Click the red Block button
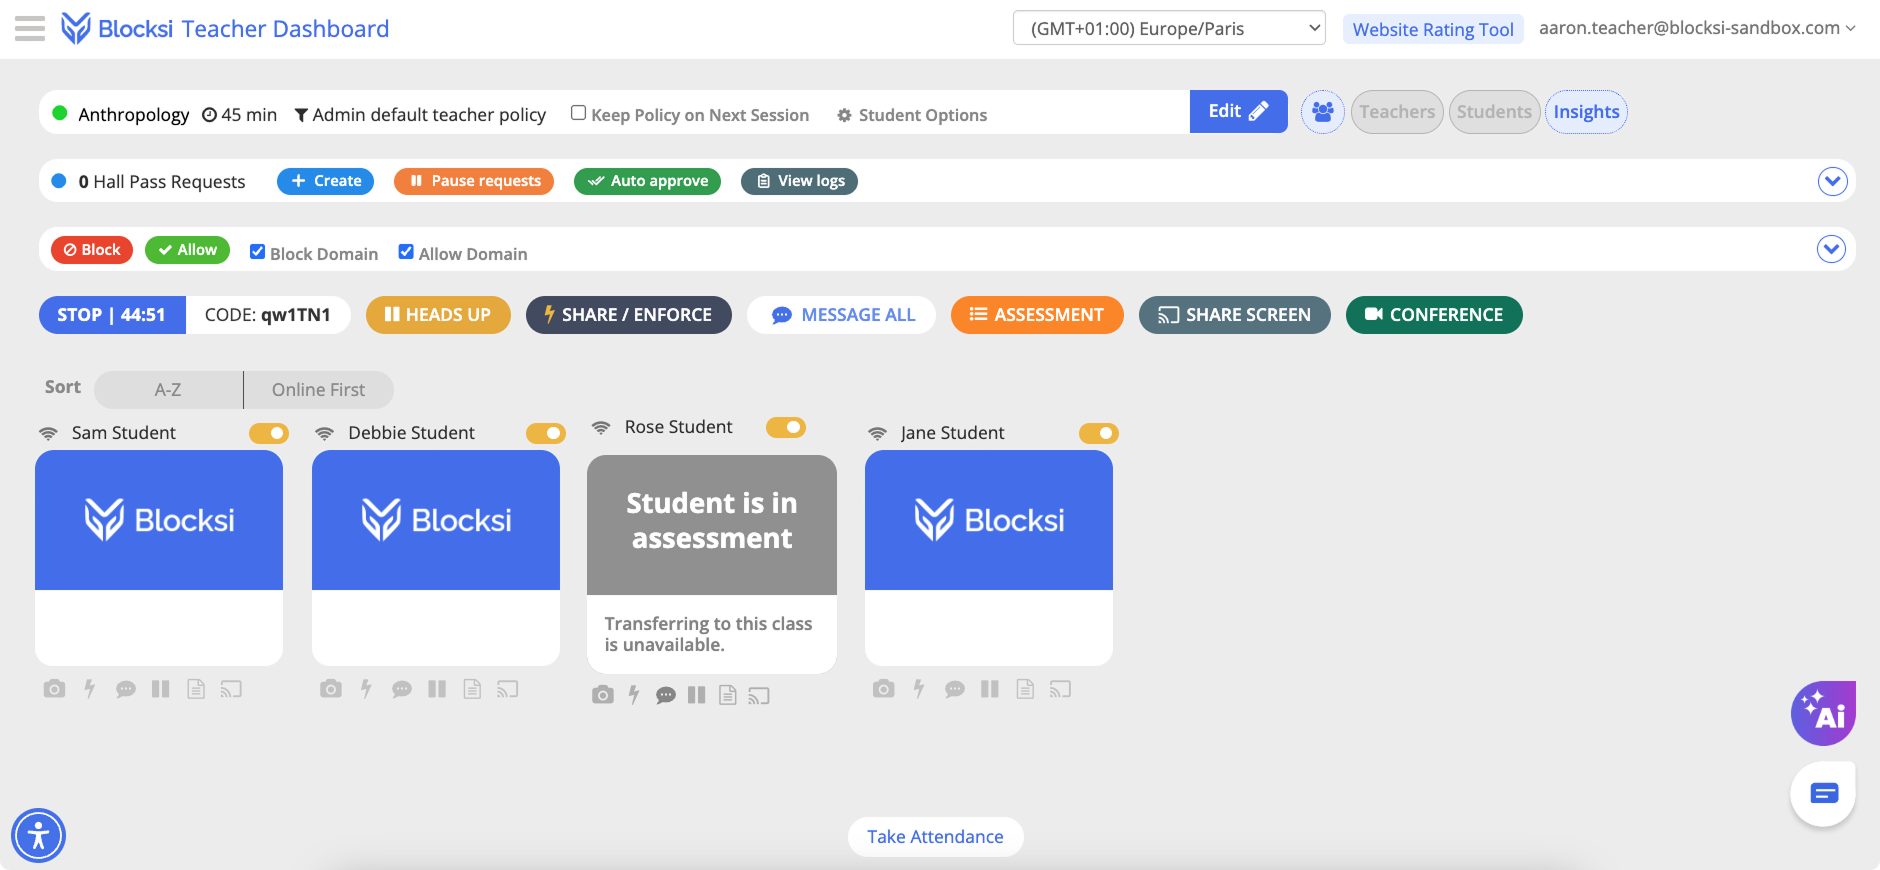The width and height of the screenshot is (1880, 870). click(92, 250)
